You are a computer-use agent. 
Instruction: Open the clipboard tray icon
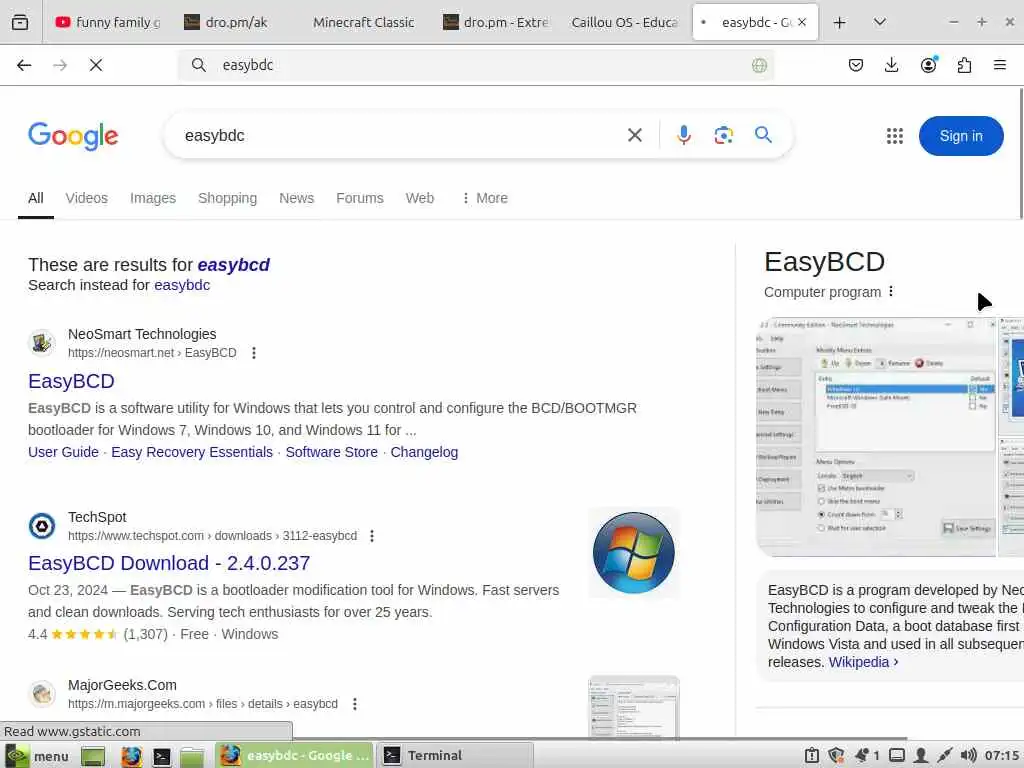tap(812, 756)
